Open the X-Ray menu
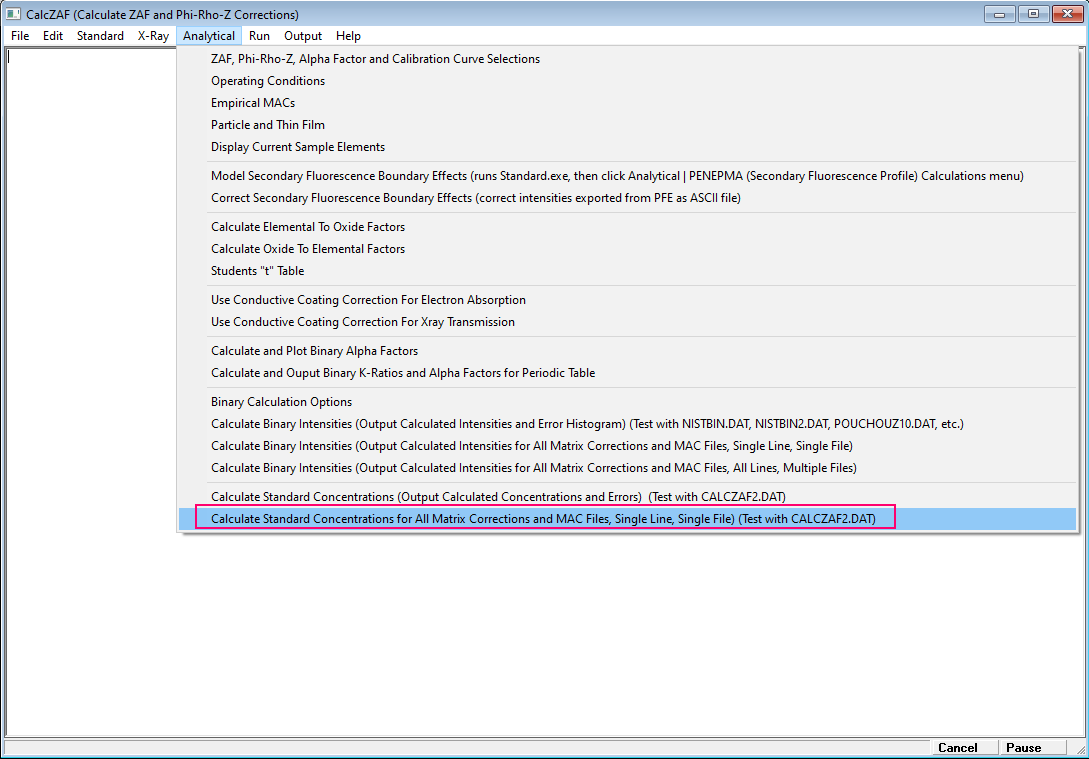1089x759 pixels. [153, 36]
